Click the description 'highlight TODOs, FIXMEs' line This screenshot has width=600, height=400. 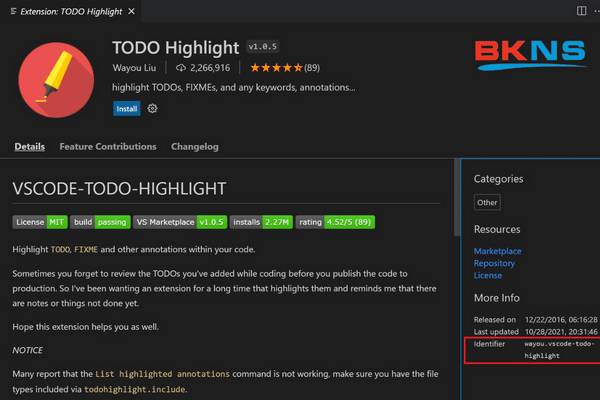click(234, 88)
